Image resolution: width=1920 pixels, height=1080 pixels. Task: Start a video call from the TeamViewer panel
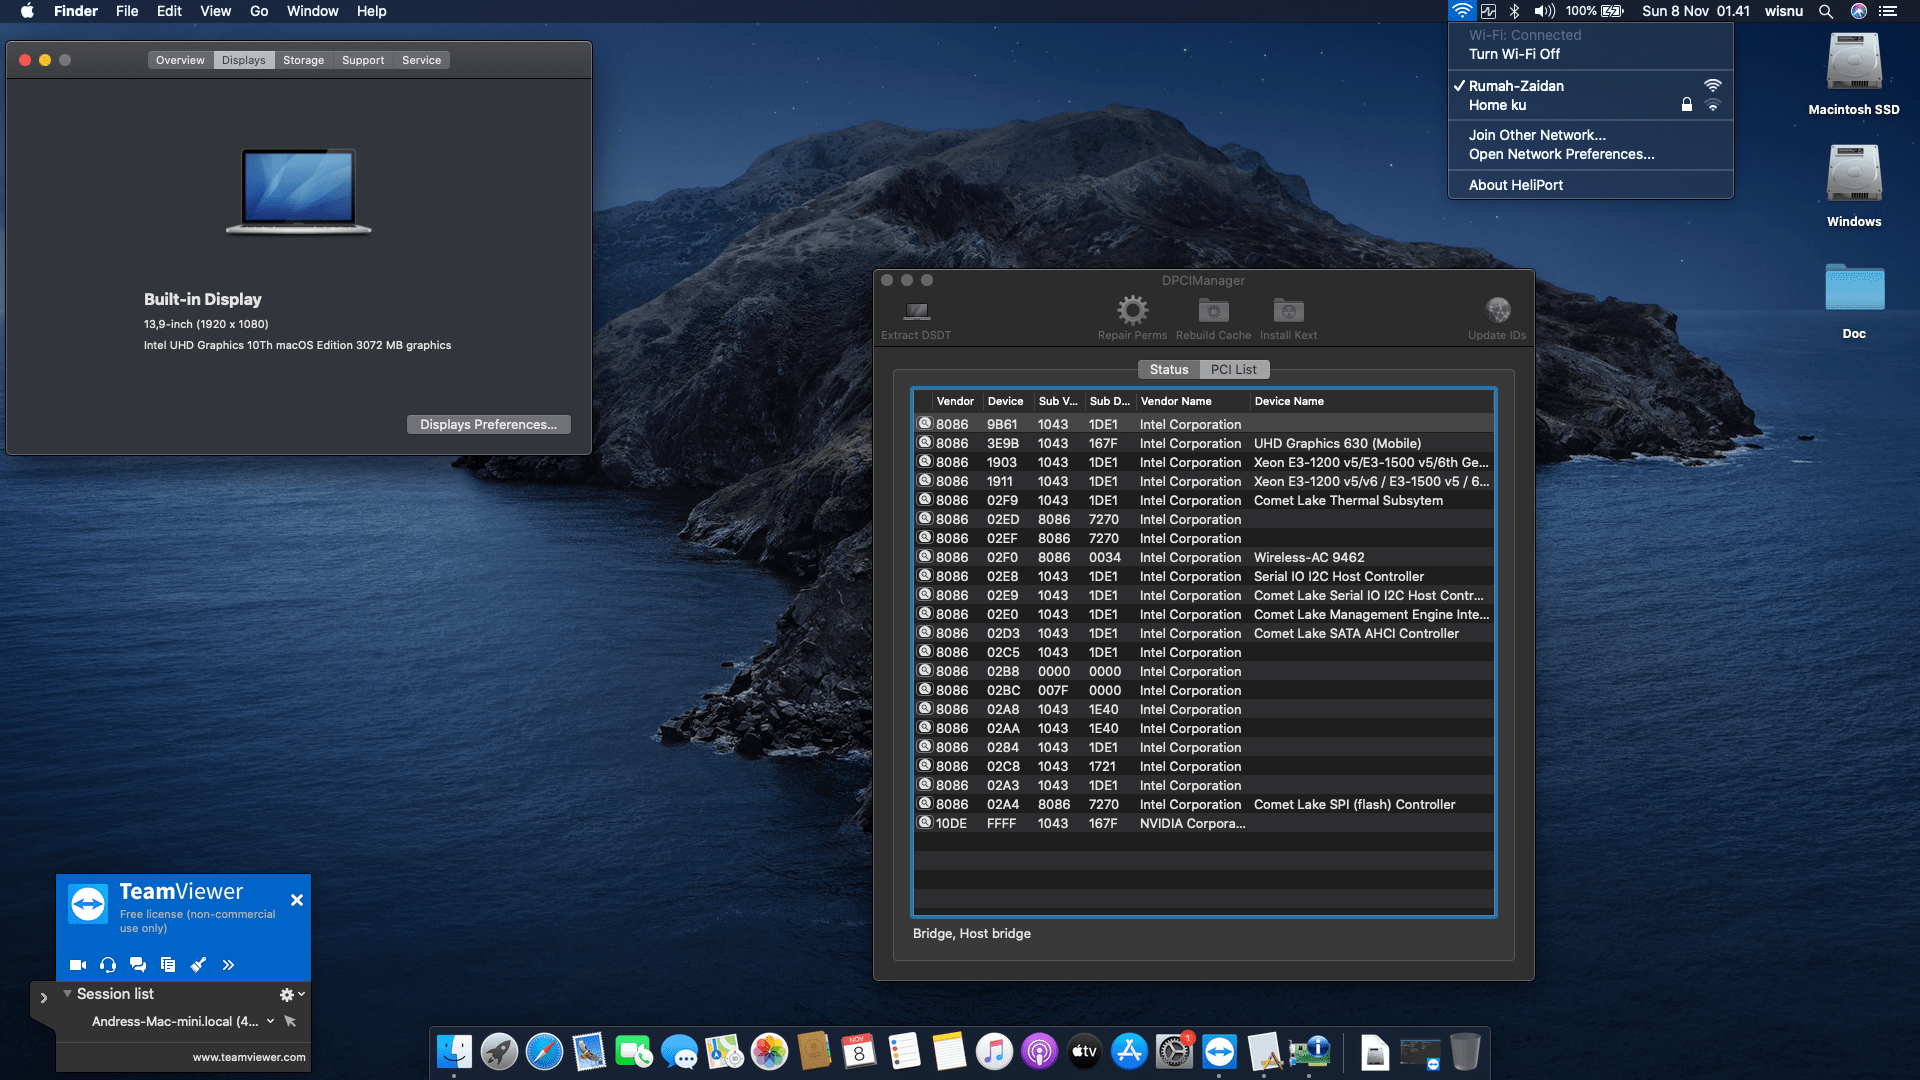77,964
